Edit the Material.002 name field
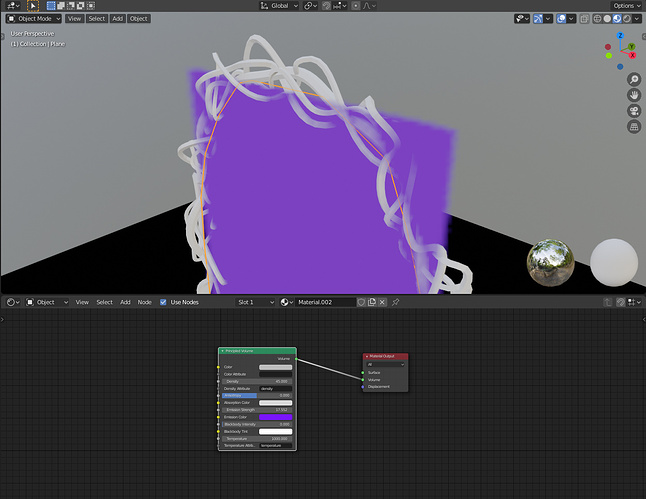This screenshot has height=499, width=646. click(325, 302)
